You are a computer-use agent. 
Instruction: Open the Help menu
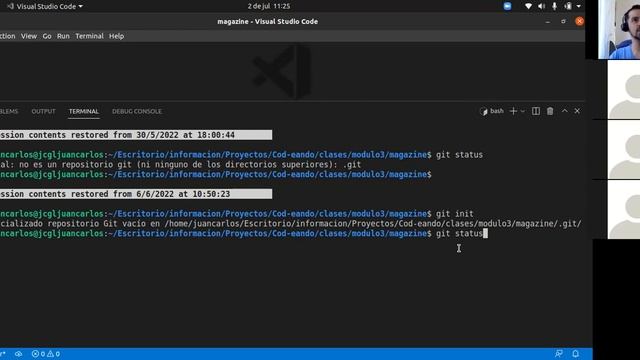[x=116, y=36]
